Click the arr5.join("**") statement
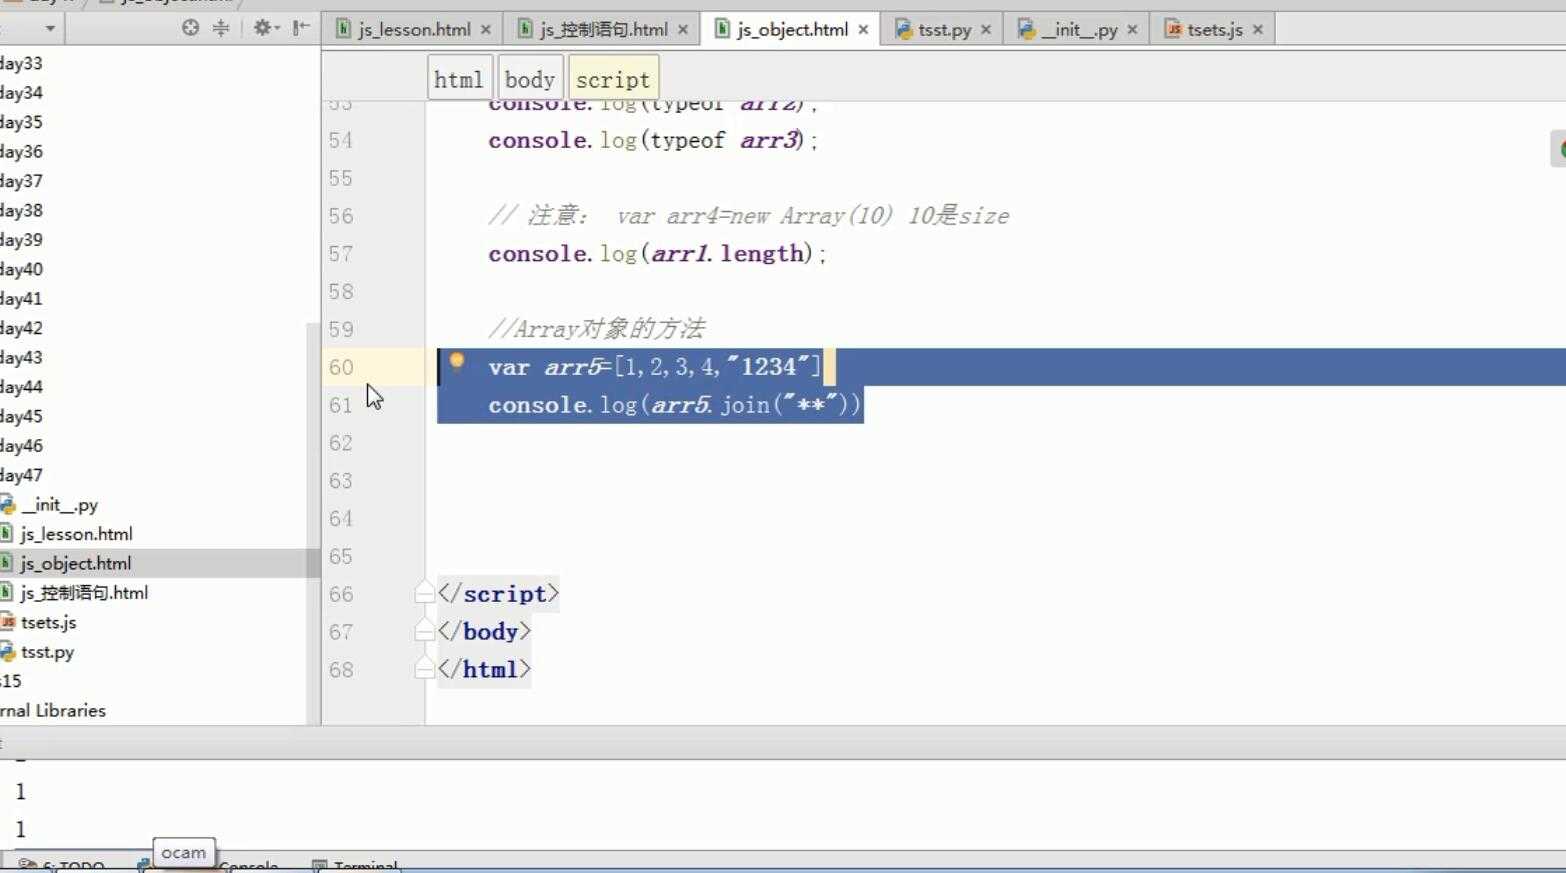 click(674, 405)
